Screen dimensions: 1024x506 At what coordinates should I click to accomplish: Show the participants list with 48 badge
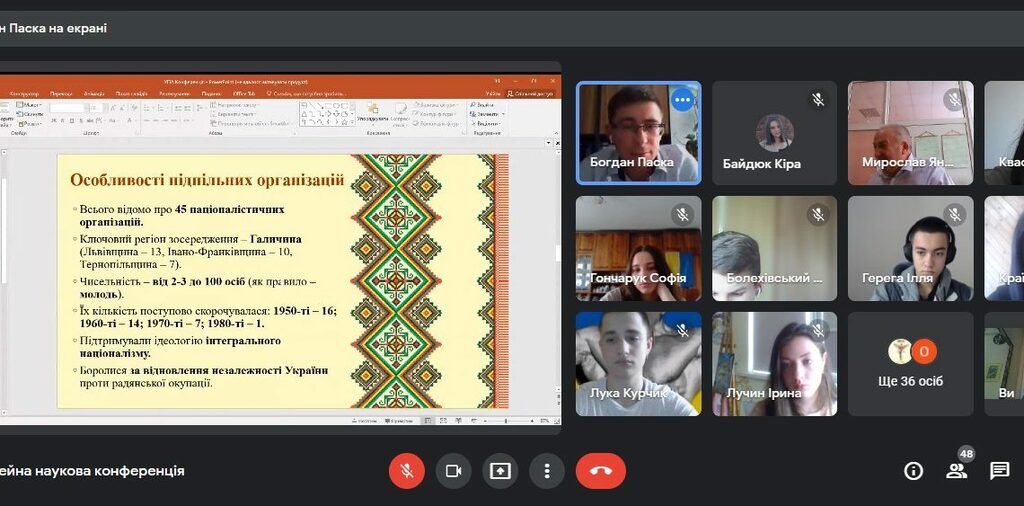(x=957, y=471)
